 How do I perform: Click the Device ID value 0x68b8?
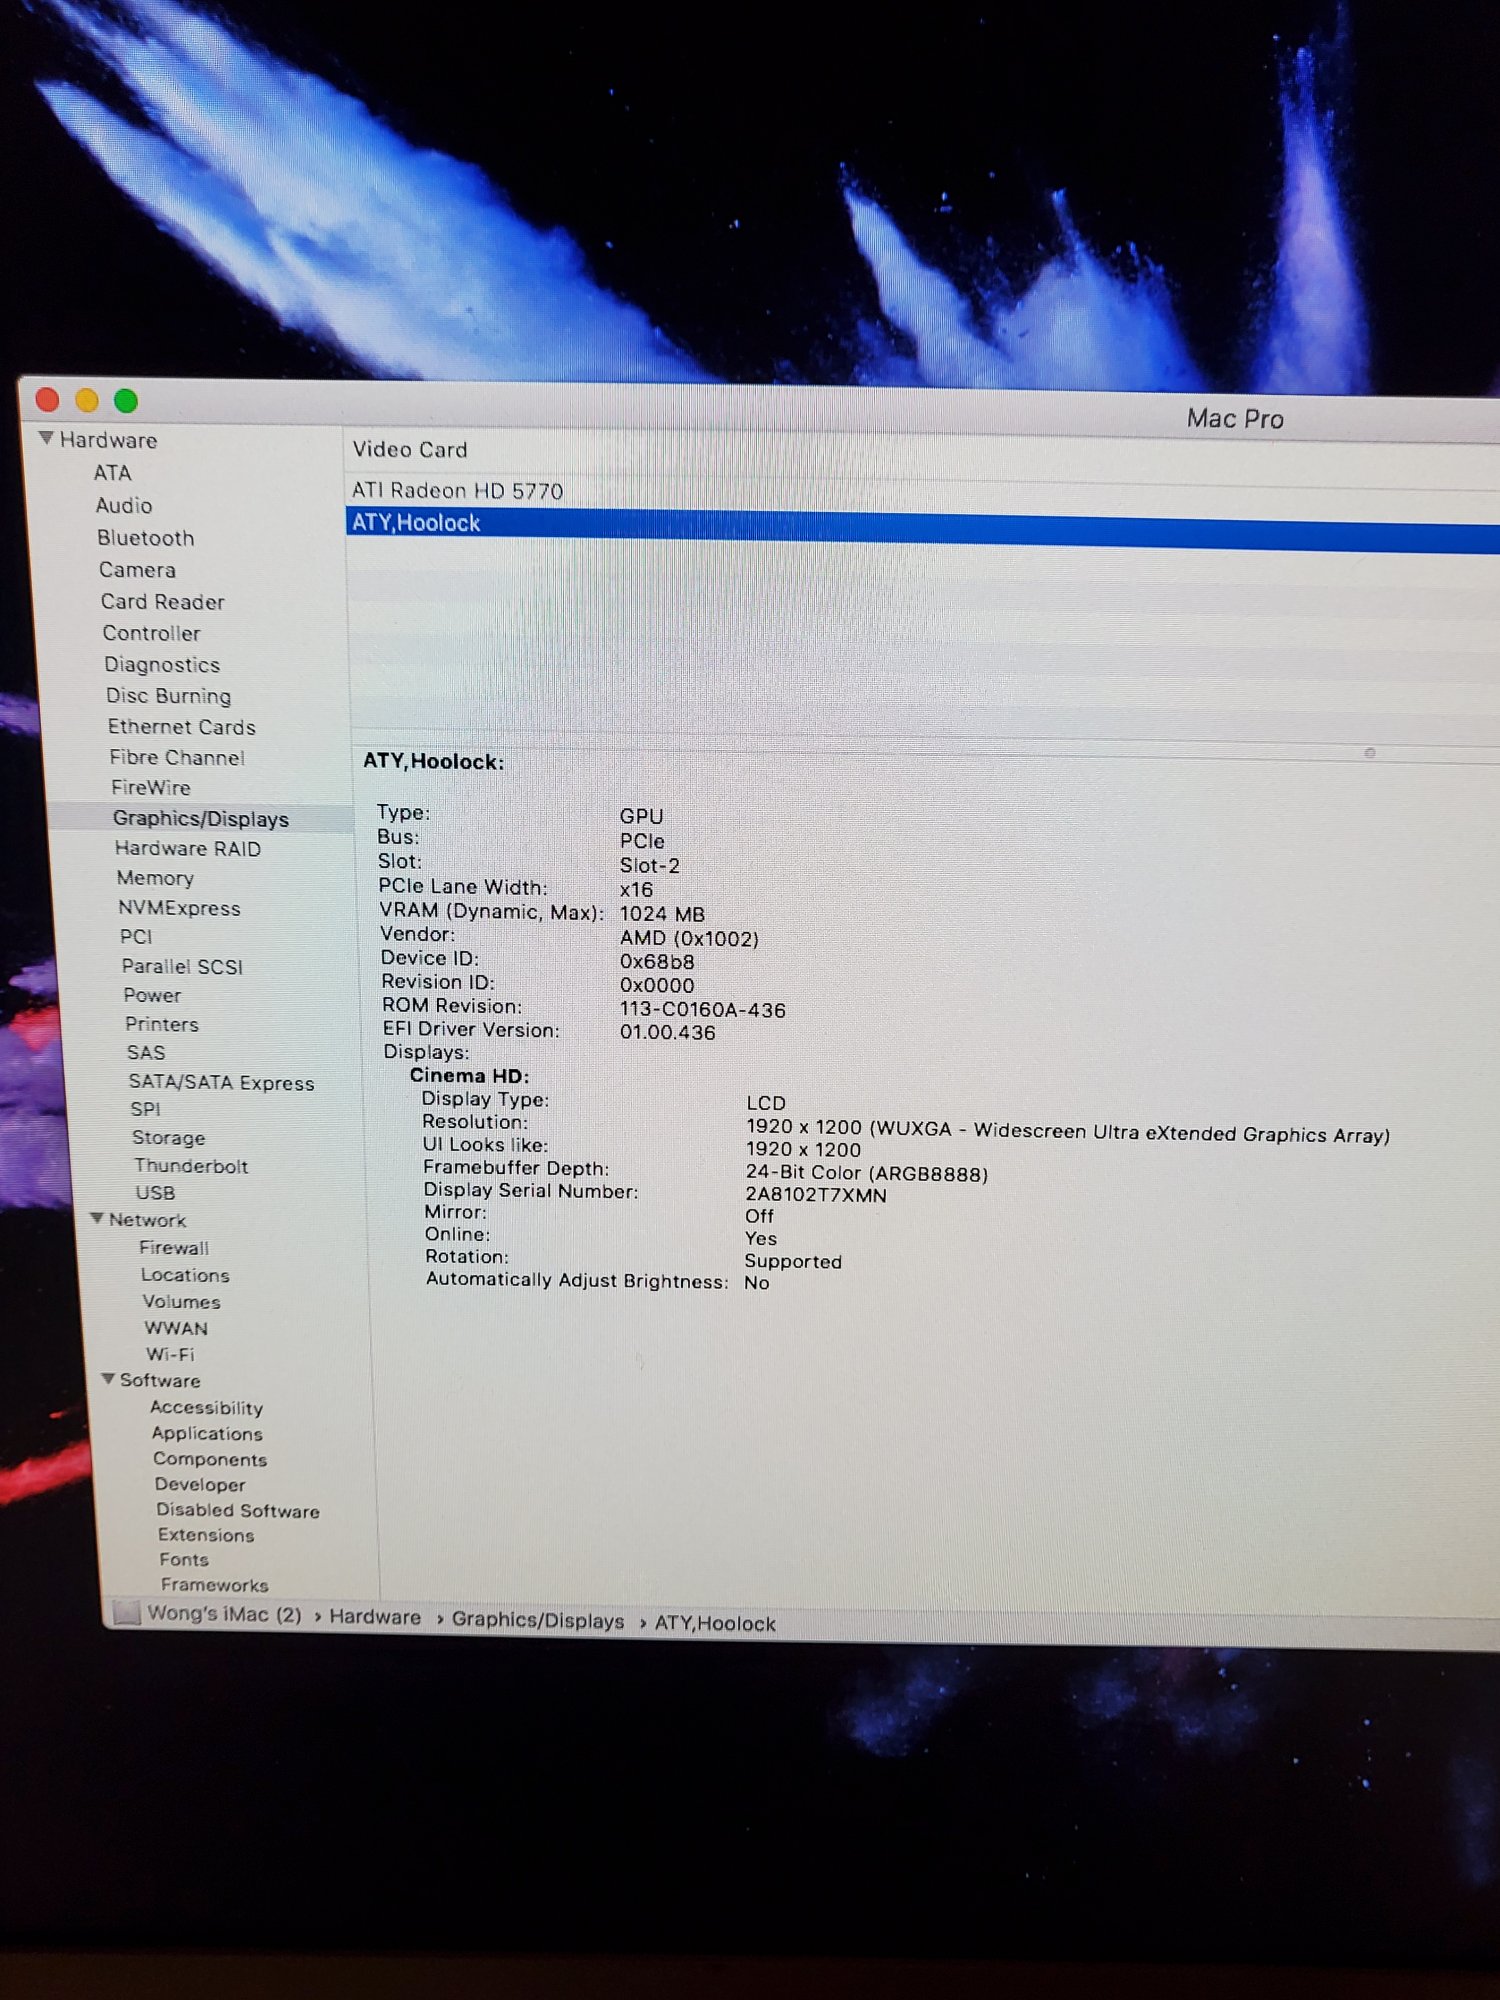point(657,962)
